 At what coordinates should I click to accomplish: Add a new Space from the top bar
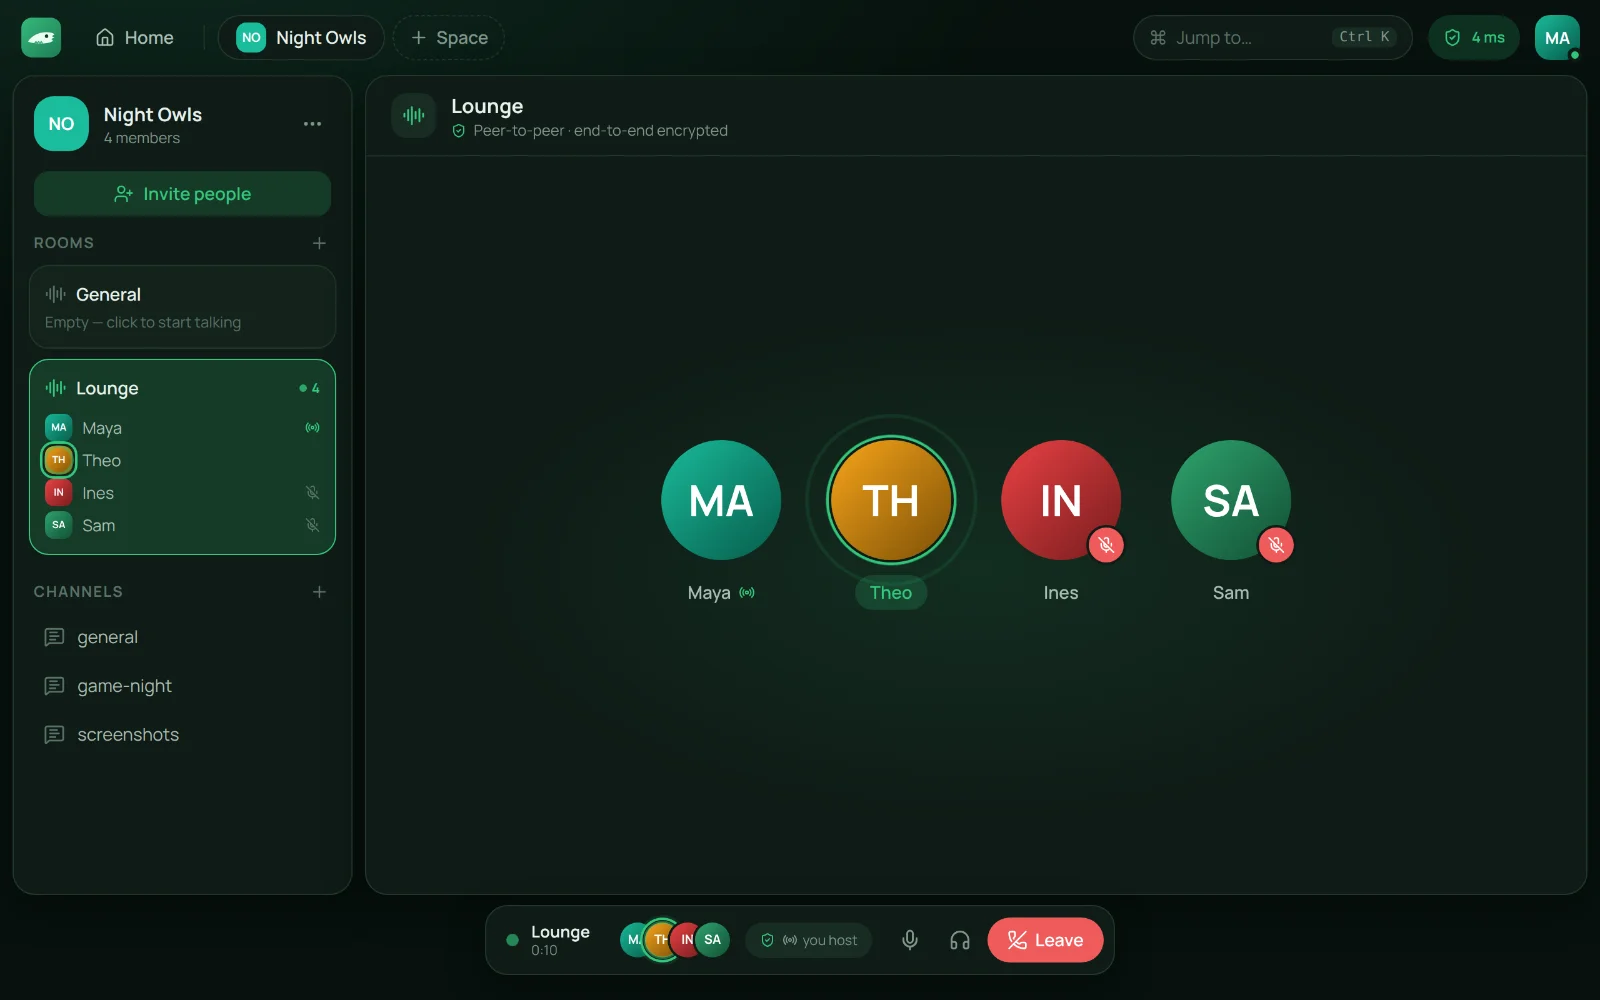pyautogui.click(x=449, y=38)
